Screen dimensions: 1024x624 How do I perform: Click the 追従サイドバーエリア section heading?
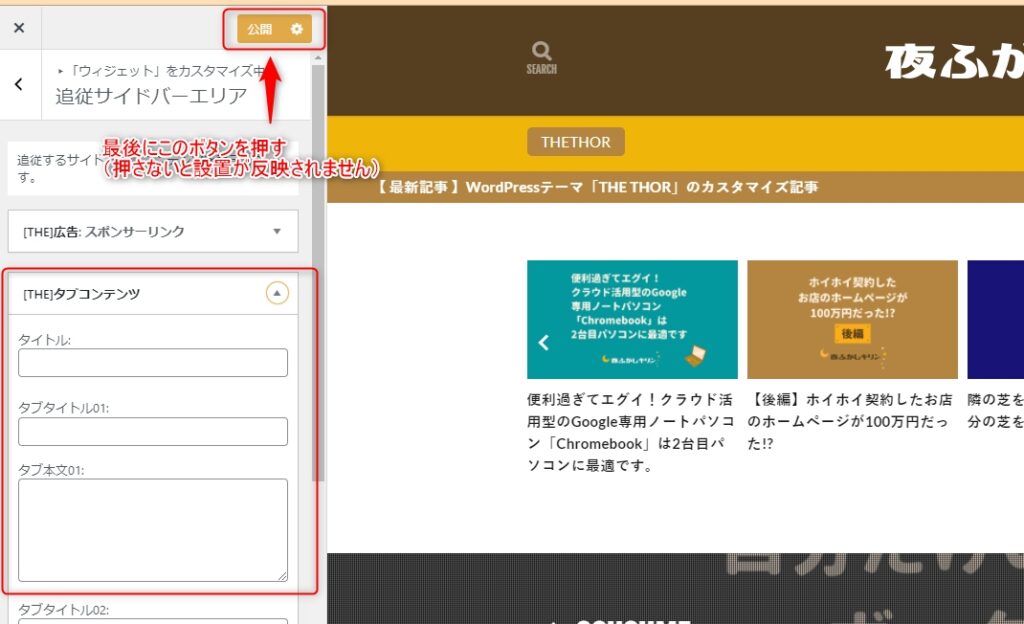pos(152,96)
